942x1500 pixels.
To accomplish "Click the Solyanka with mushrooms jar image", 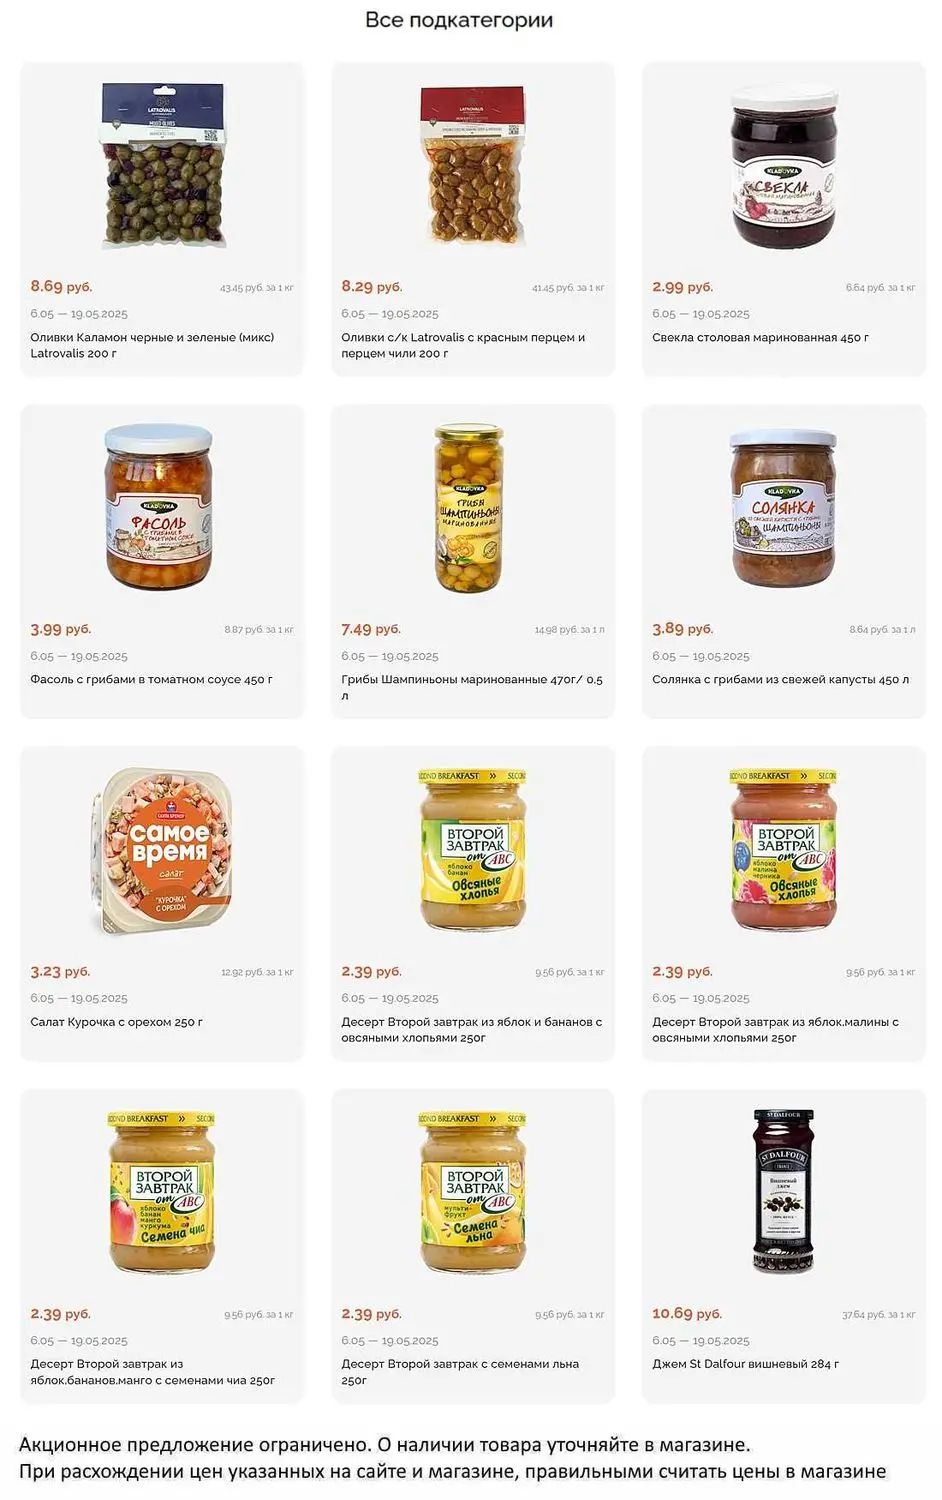I will click(x=783, y=507).
